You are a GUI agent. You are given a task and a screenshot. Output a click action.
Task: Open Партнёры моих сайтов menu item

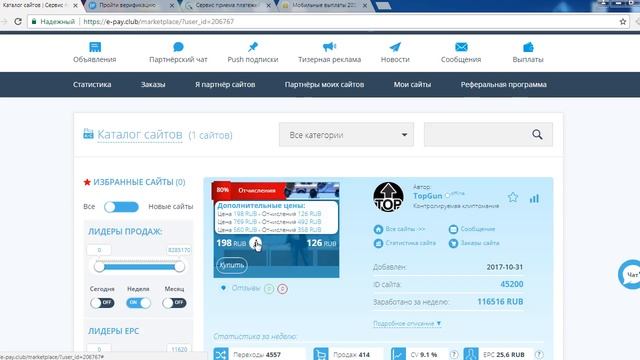(x=324, y=84)
